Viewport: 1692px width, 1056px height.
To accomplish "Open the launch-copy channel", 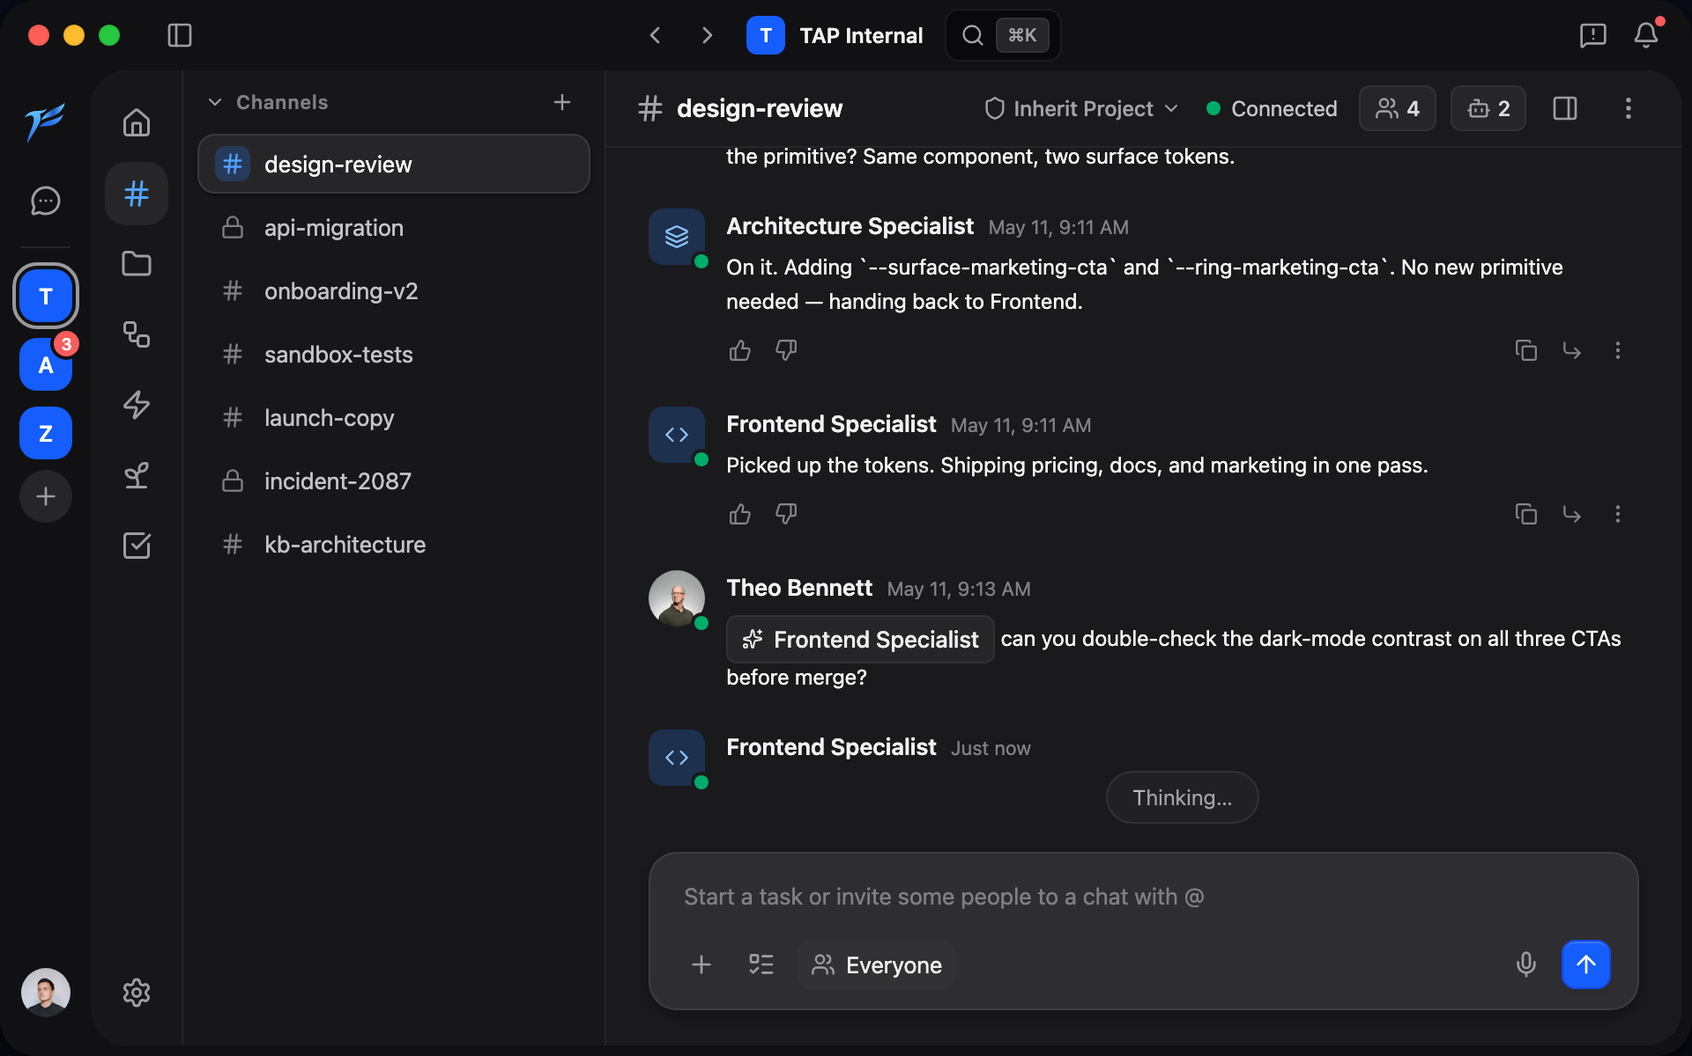I will pyautogui.click(x=394, y=417).
